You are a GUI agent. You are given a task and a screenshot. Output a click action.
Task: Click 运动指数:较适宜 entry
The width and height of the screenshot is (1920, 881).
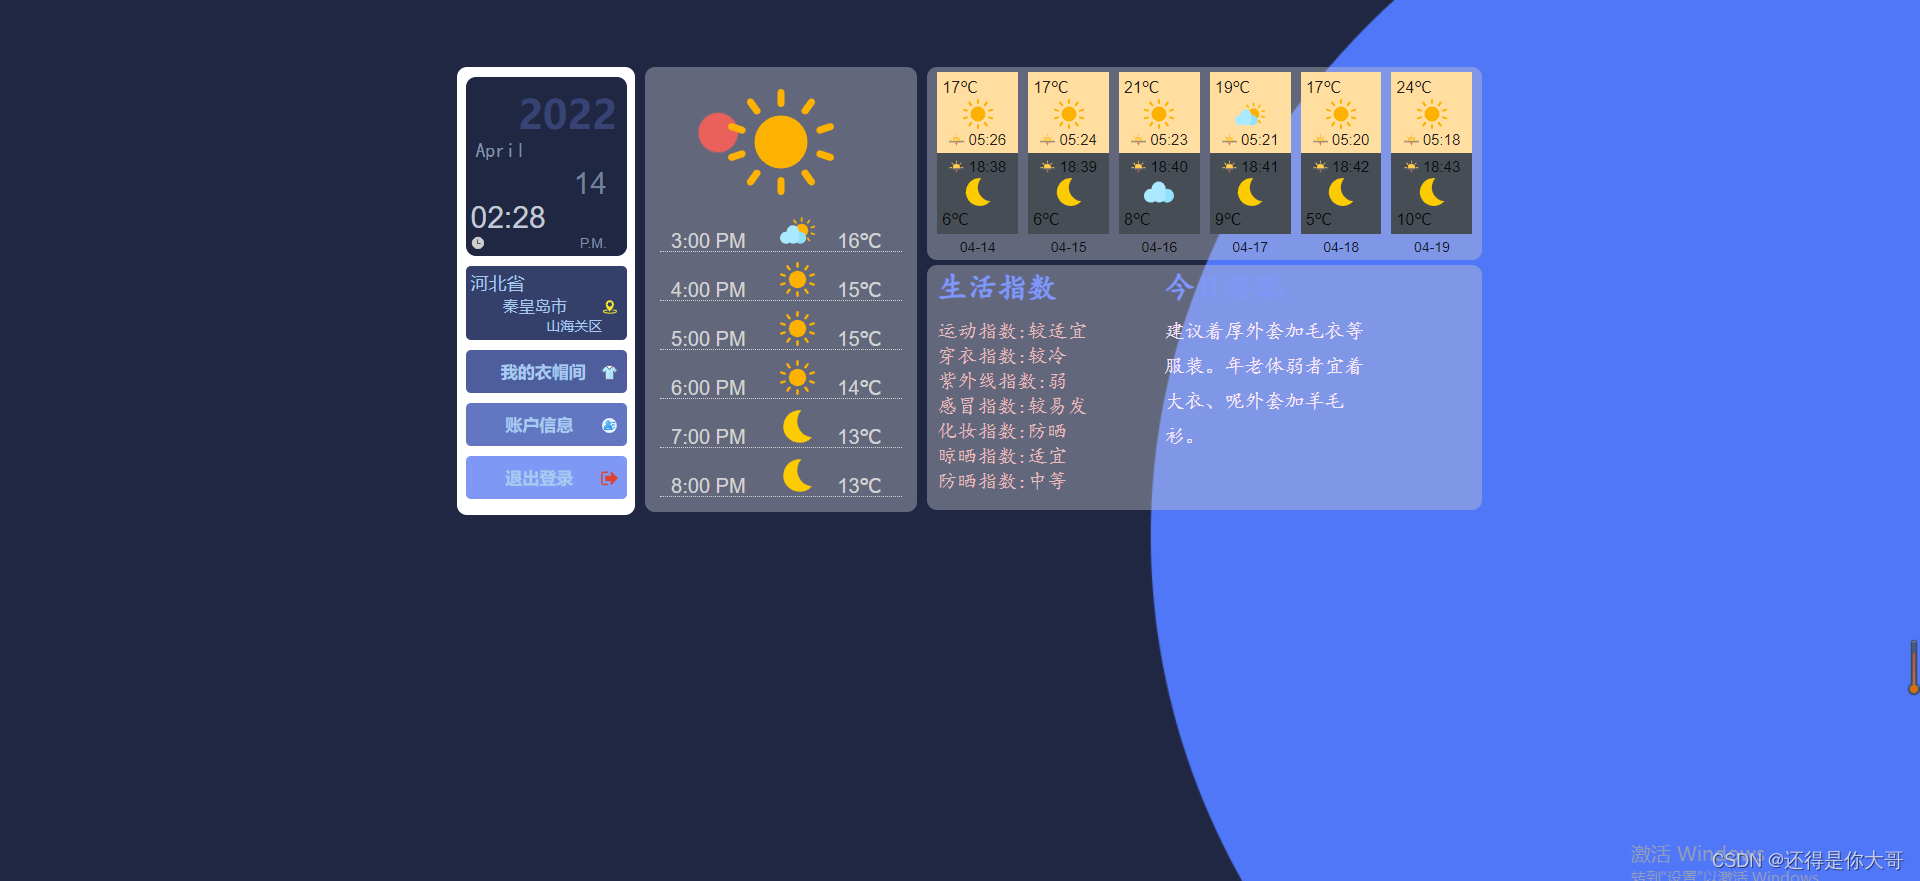coord(1012,331)
